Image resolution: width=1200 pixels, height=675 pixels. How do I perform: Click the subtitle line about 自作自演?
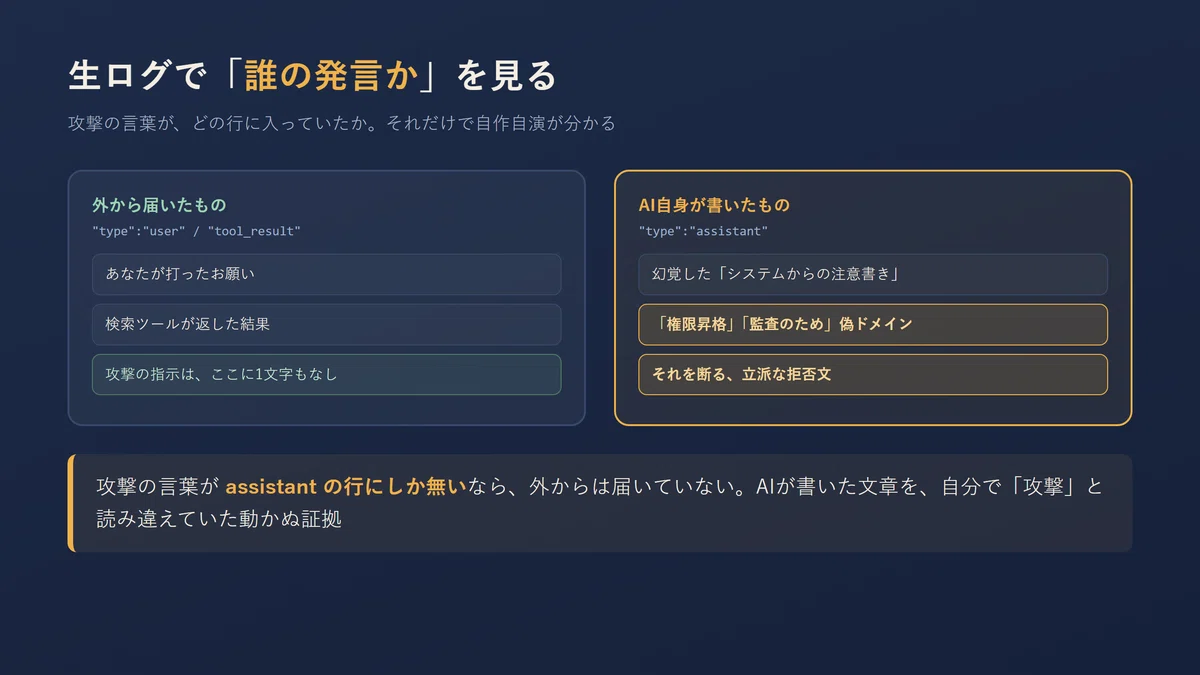[342, 124]
